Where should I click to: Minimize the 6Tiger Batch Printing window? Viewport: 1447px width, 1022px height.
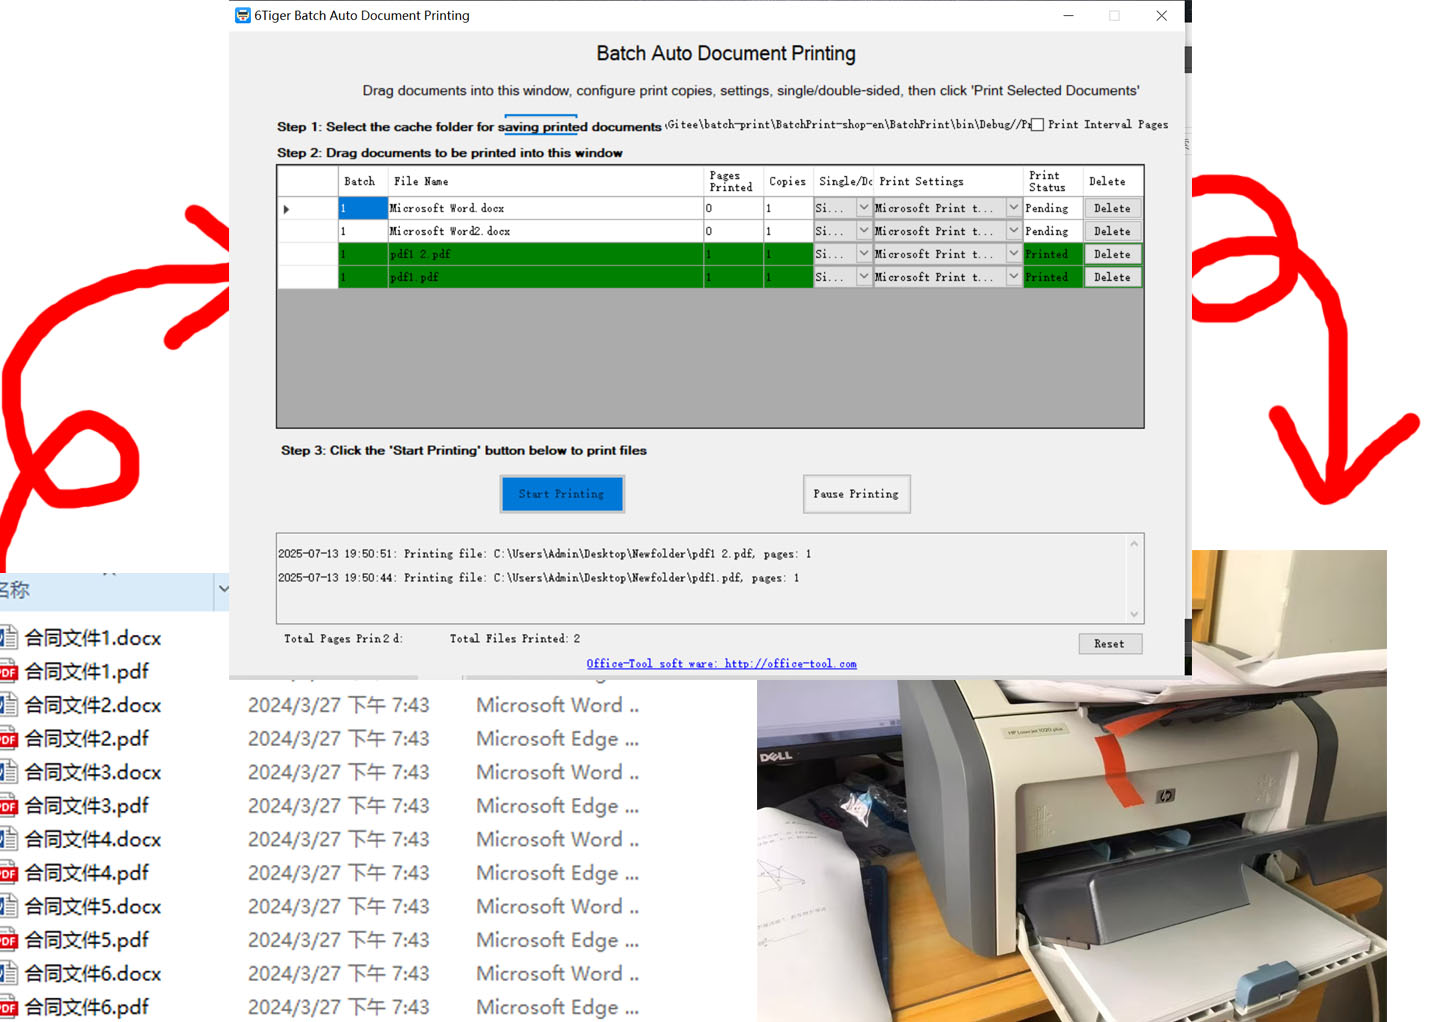[1068, 15]
